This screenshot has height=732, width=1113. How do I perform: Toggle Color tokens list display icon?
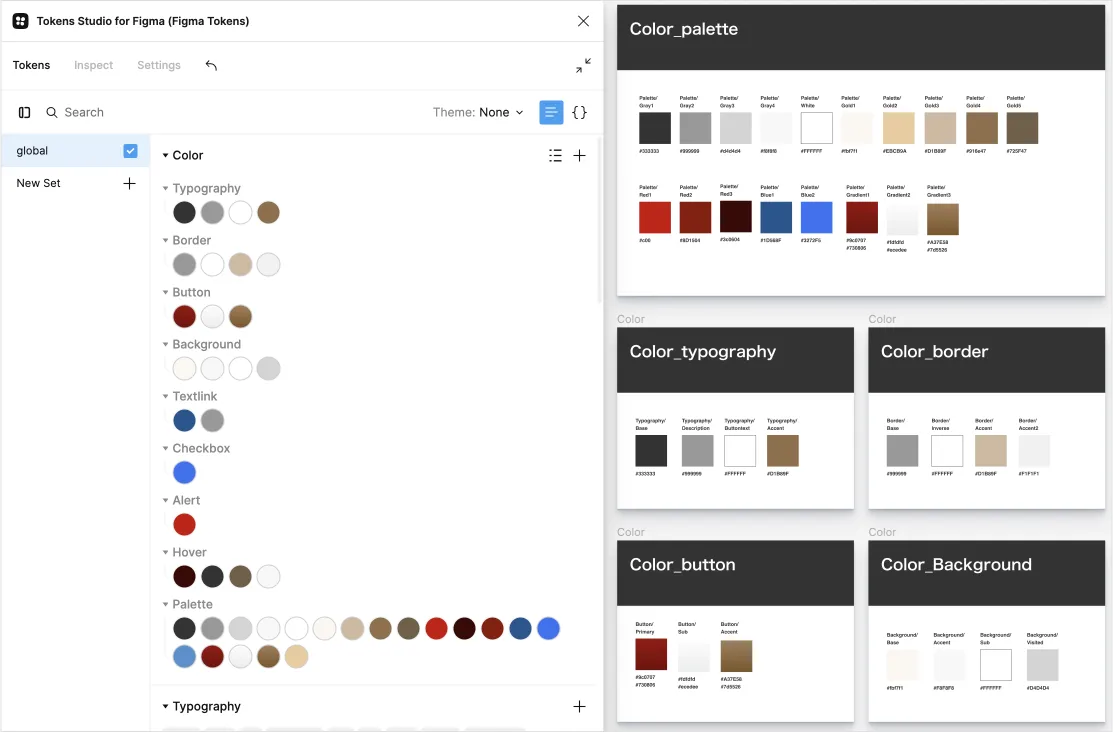coord(555,155)
